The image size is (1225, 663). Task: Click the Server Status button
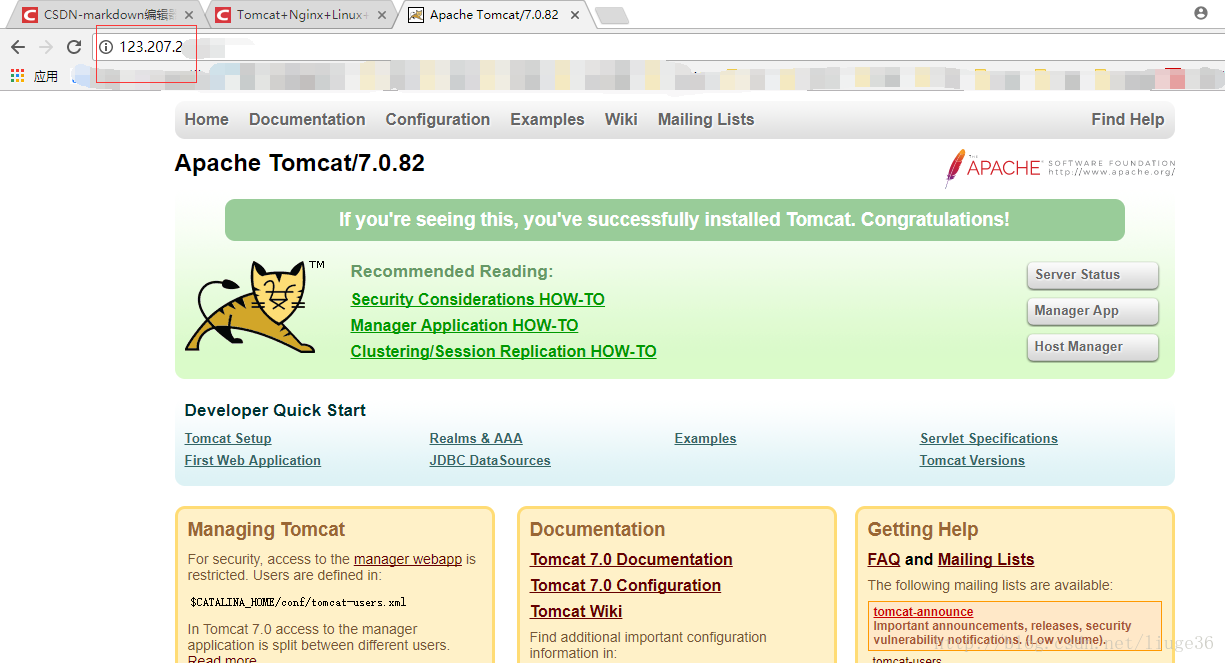(1092, 275)
